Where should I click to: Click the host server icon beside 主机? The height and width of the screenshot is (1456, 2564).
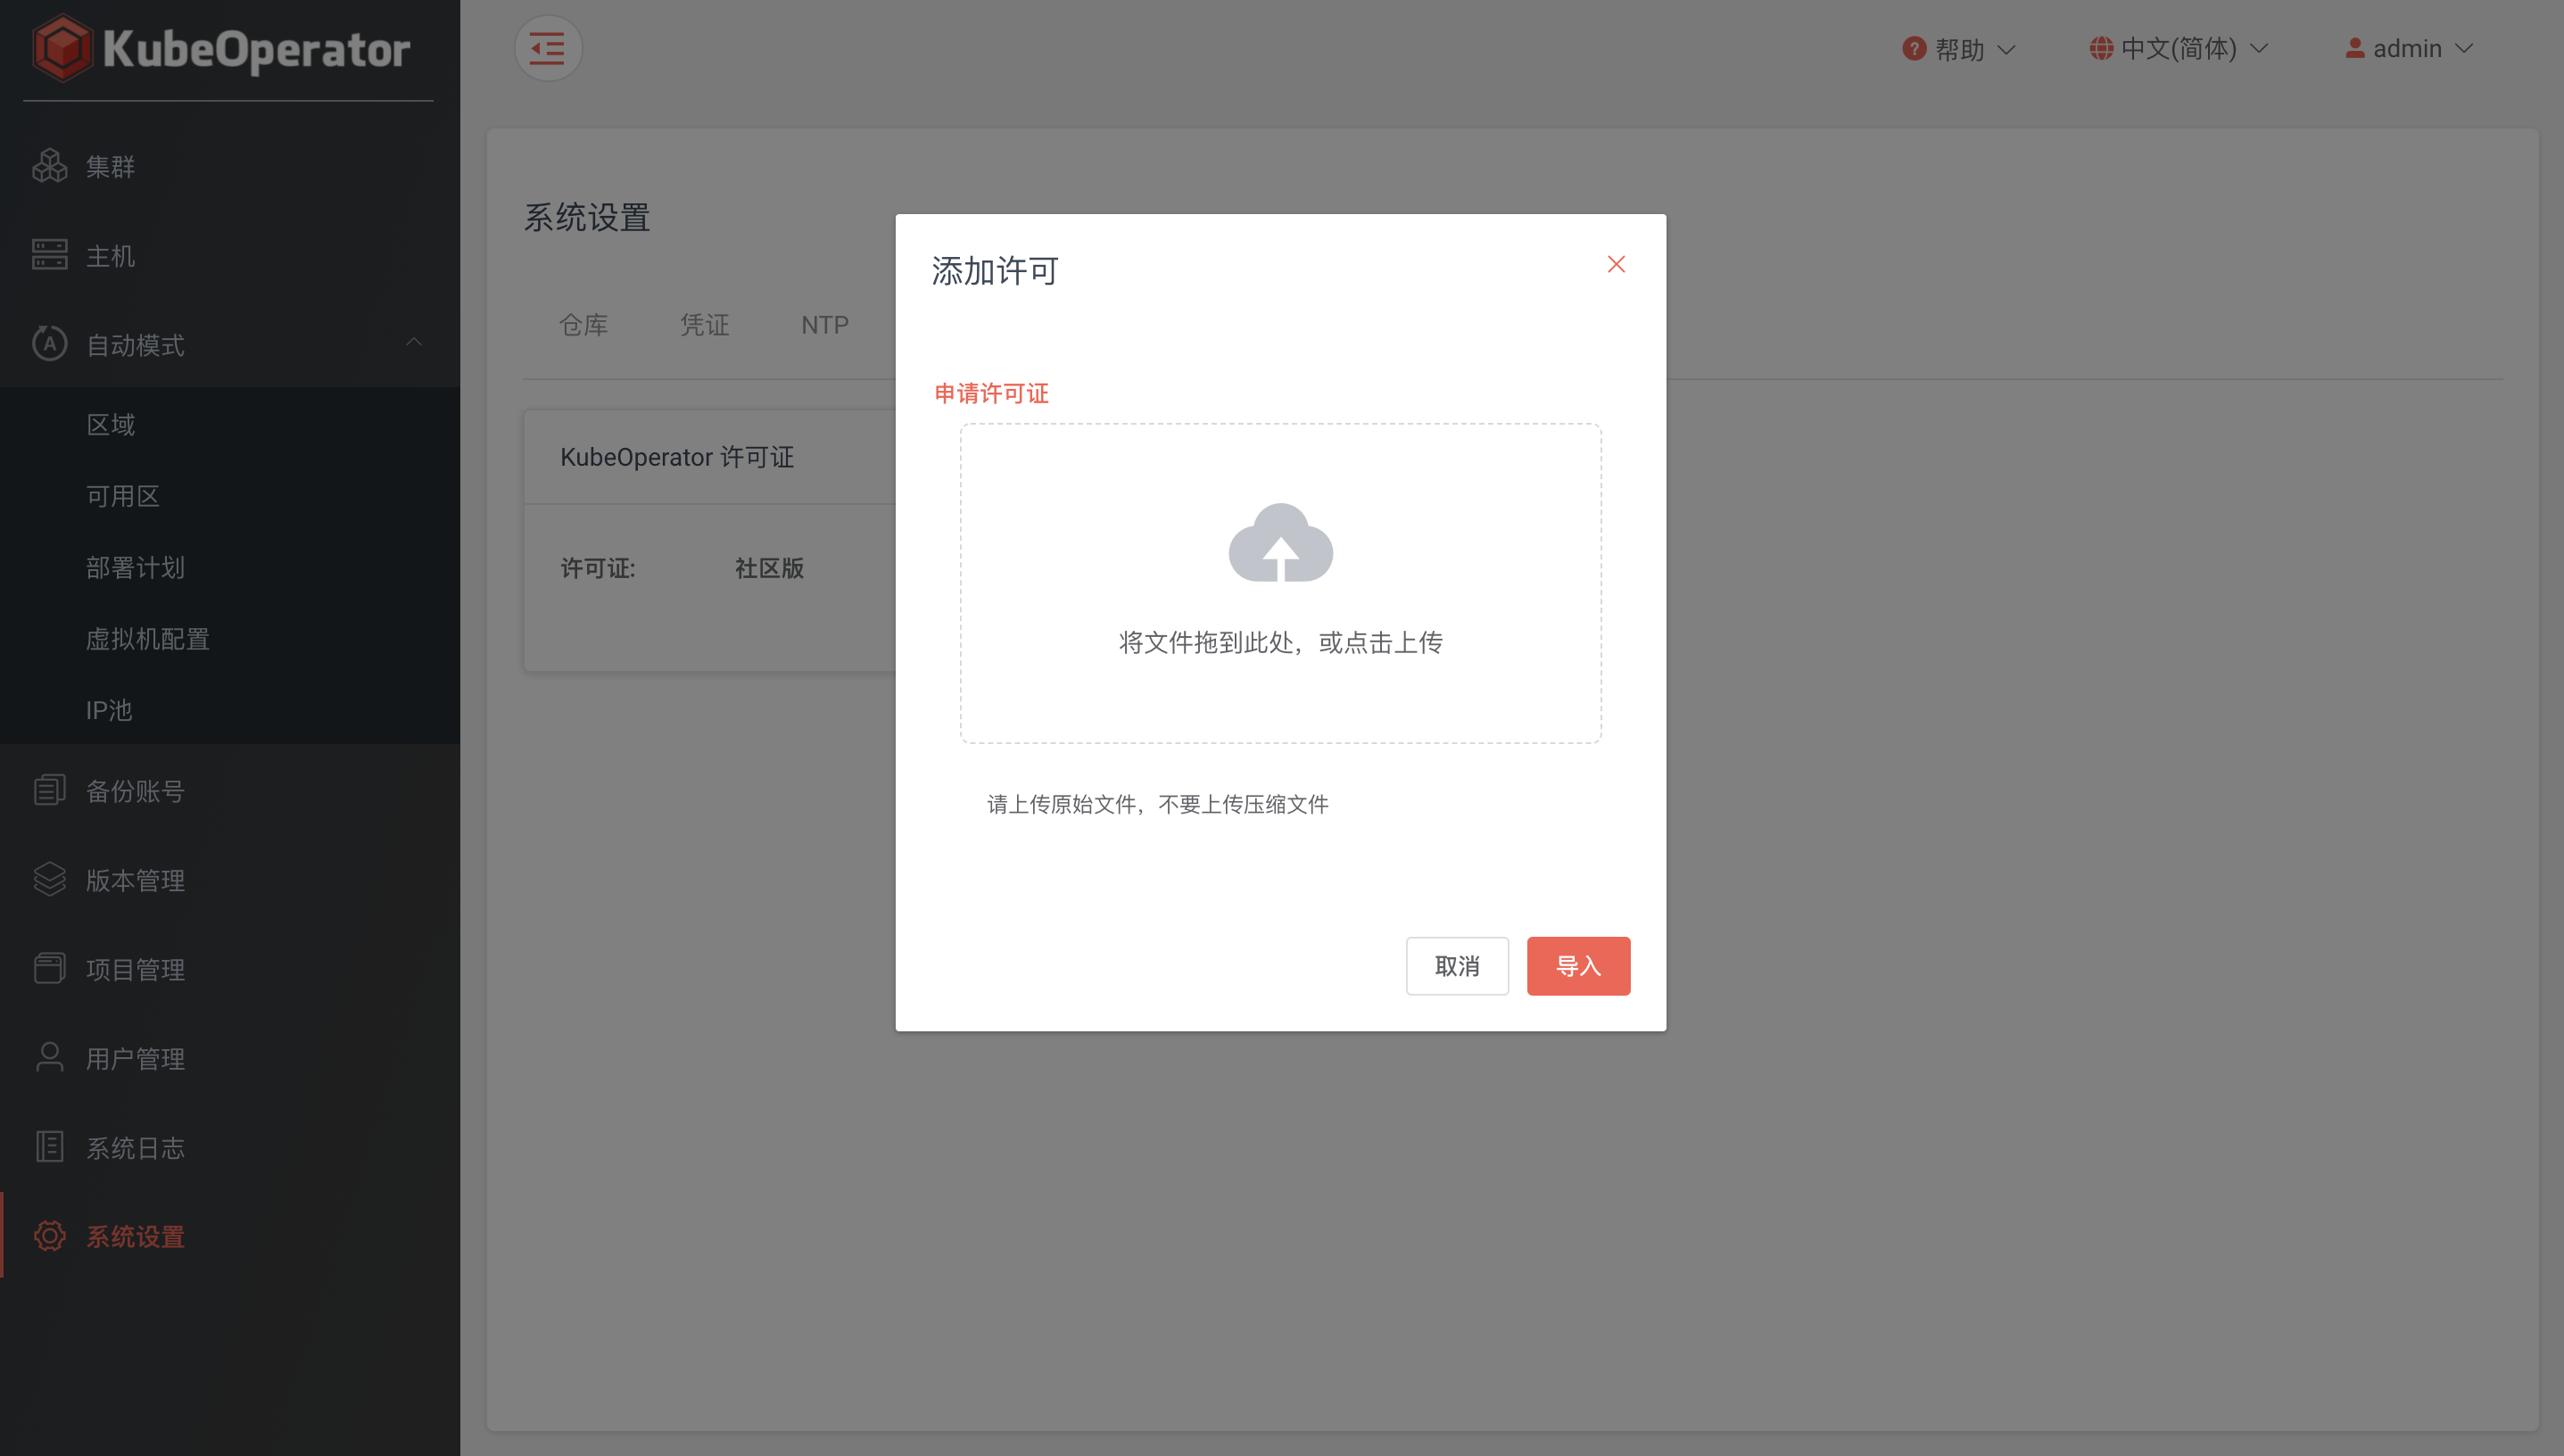(x=49, y=255)
